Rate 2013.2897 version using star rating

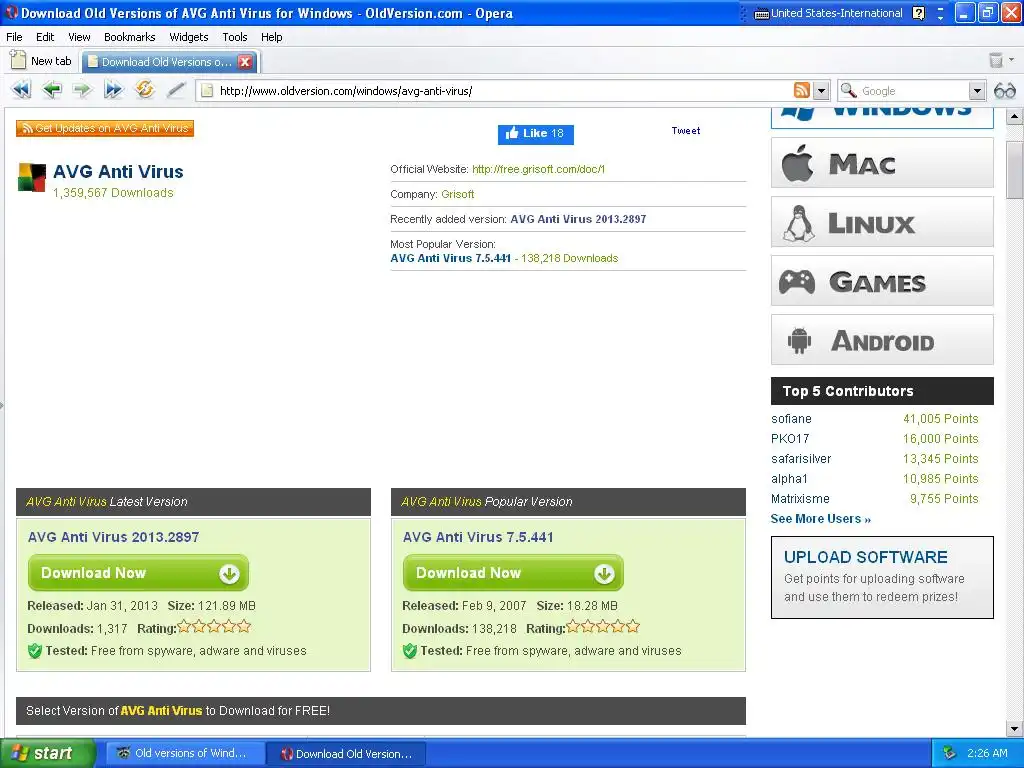[x=214, y=627]
